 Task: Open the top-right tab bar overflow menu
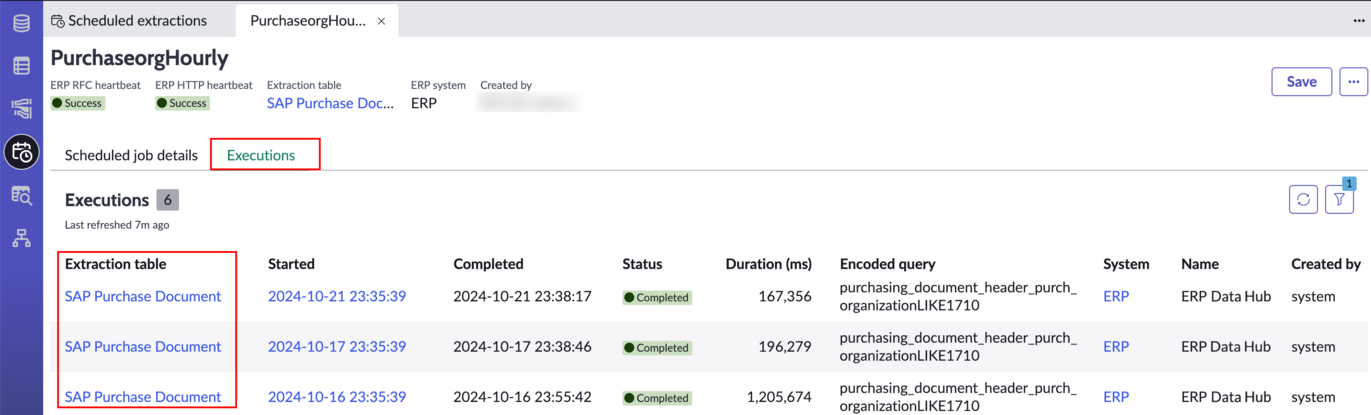pos(1358,21)
